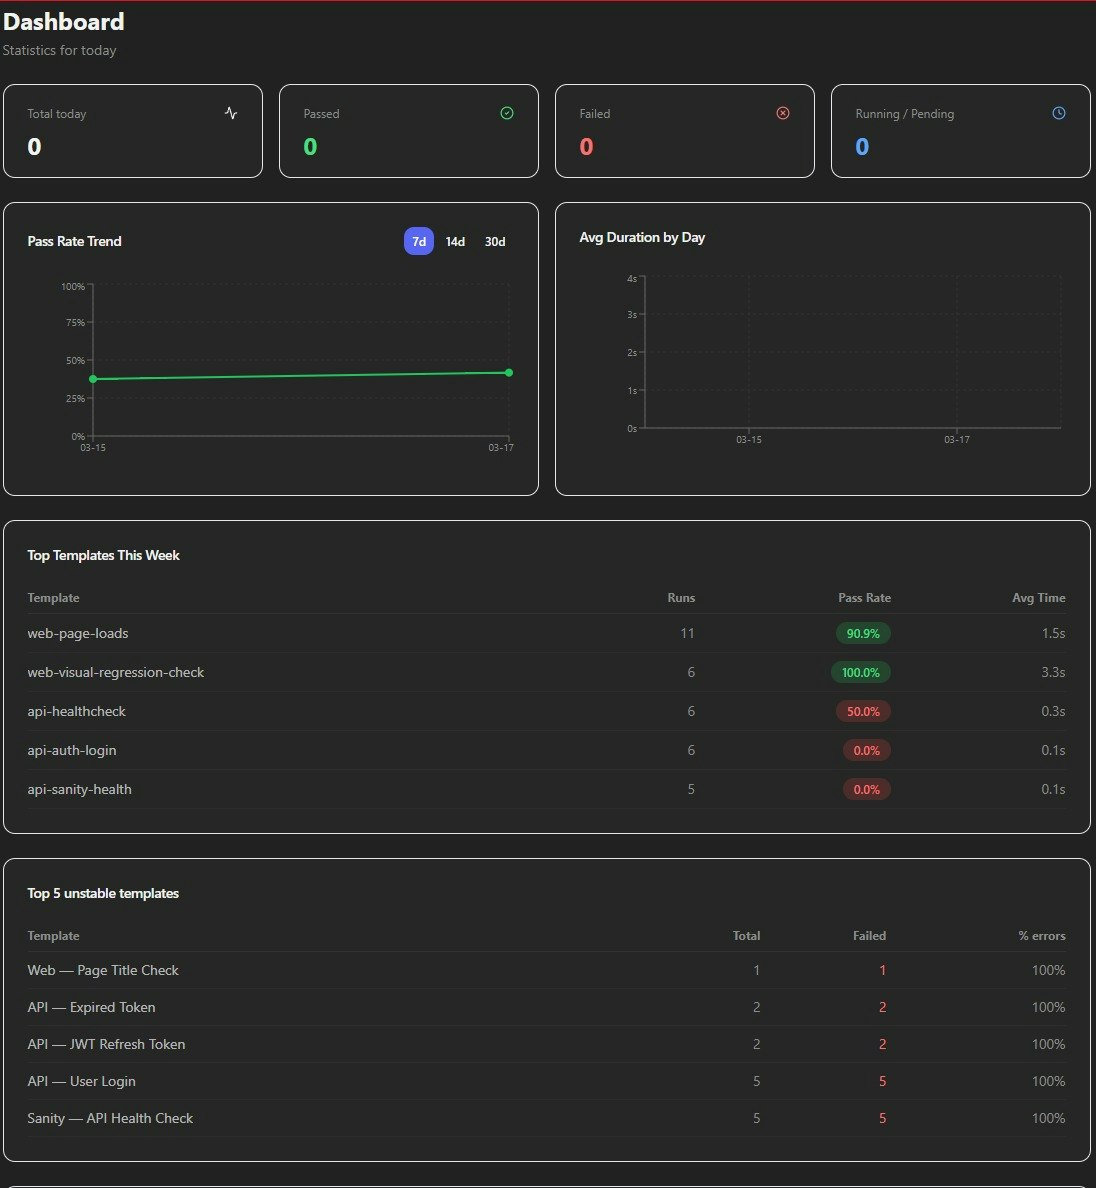Switch Pass Rate Trend to 30d
The image size is (1096, 1188).
coord(495,241)
